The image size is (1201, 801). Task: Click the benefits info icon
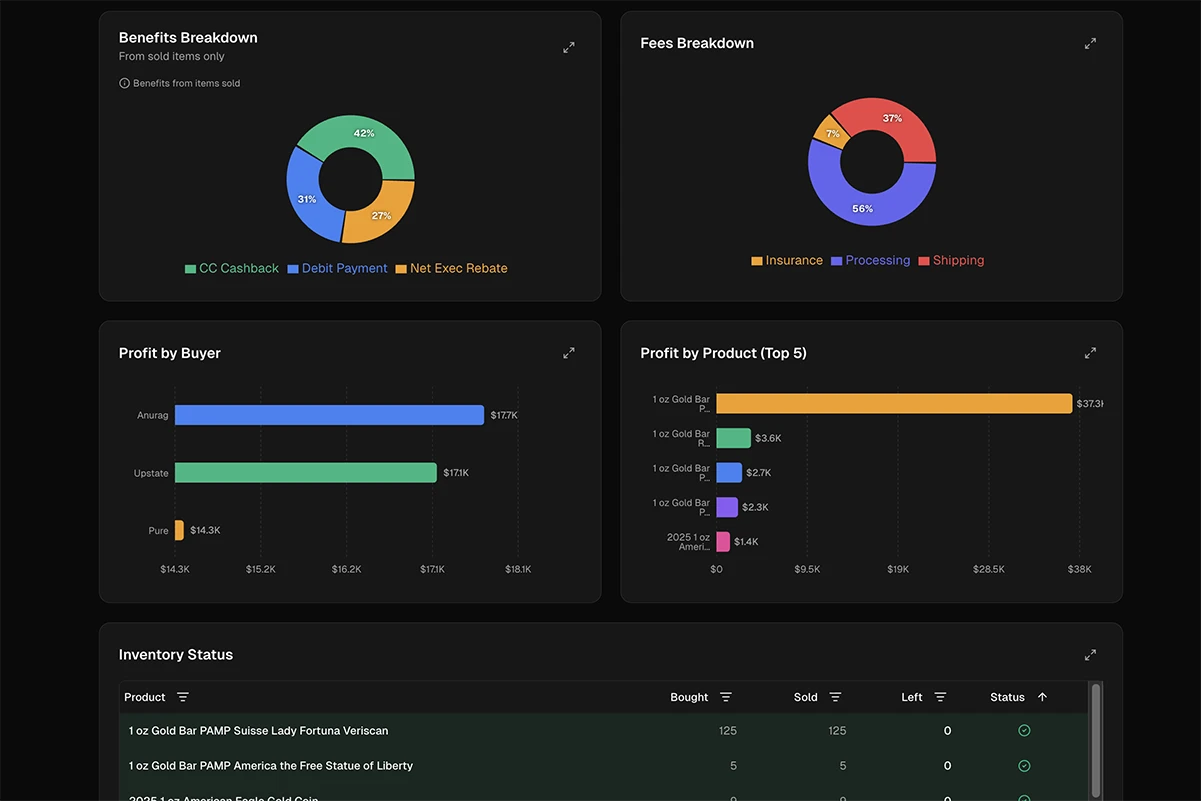(125, 84)
